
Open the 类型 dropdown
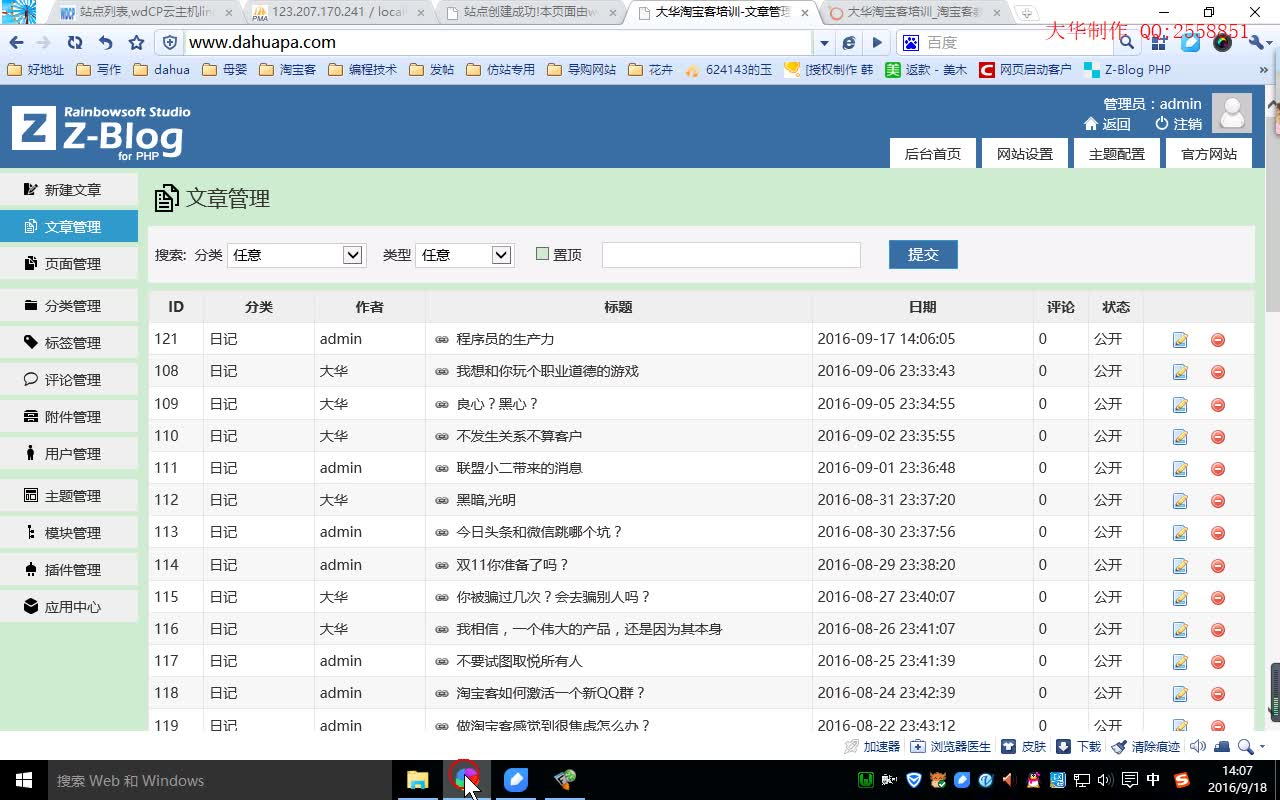pos(464,255)
